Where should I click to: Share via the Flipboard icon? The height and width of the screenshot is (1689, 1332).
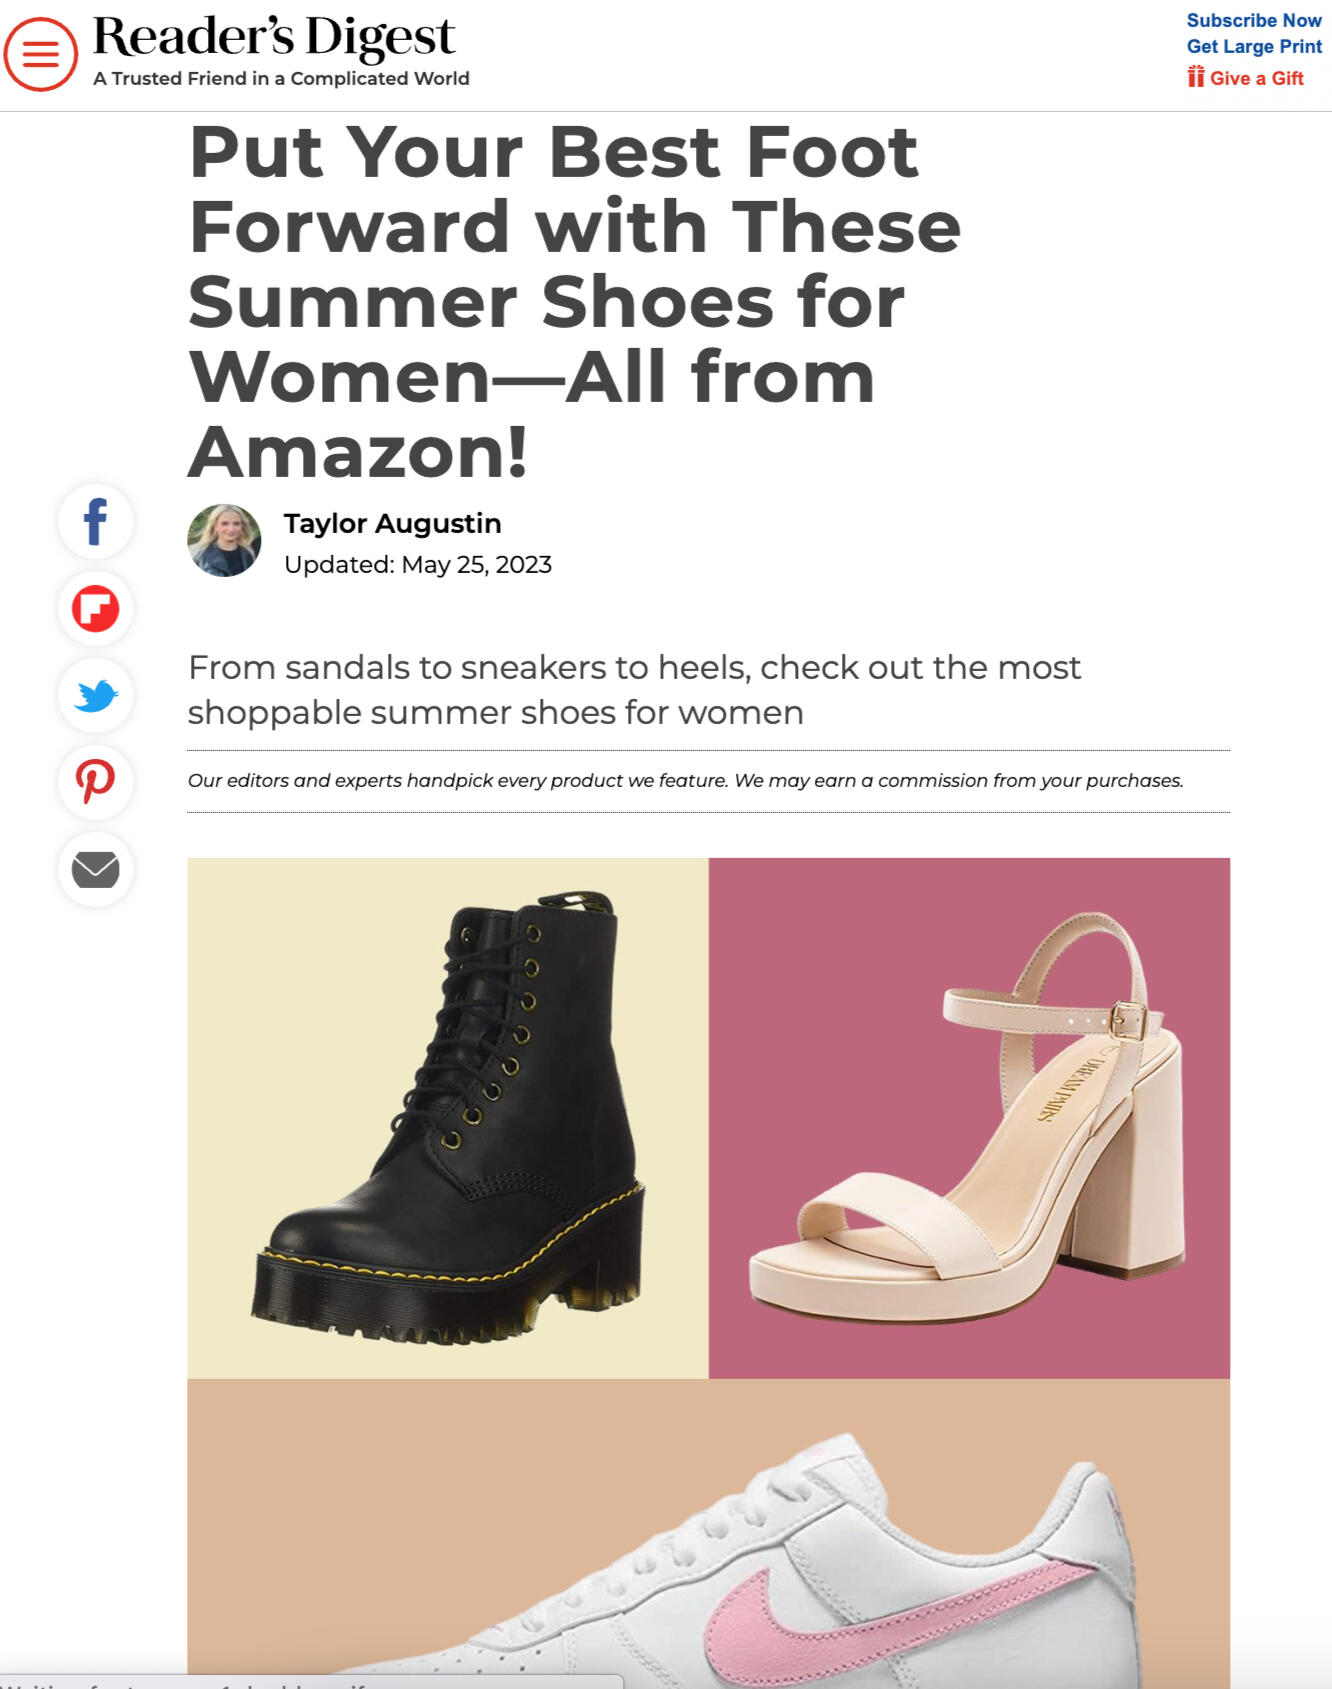coord(95,608)
